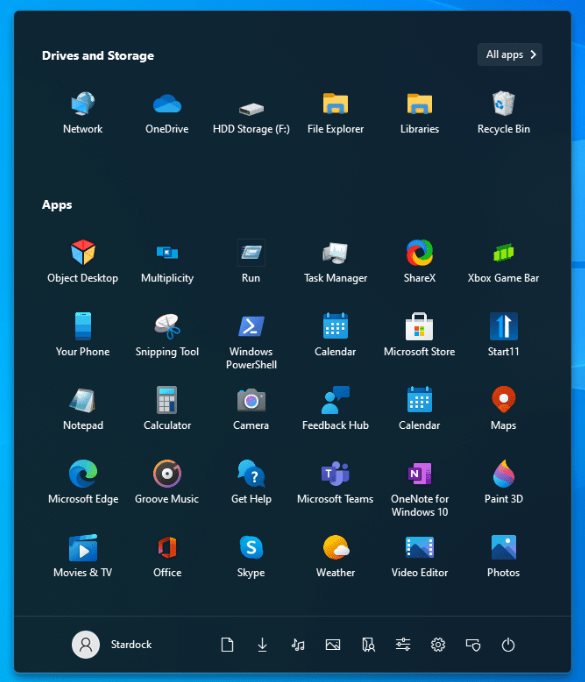Open Weather app
This screenshot has height=682, width=585.
(335, 555)
